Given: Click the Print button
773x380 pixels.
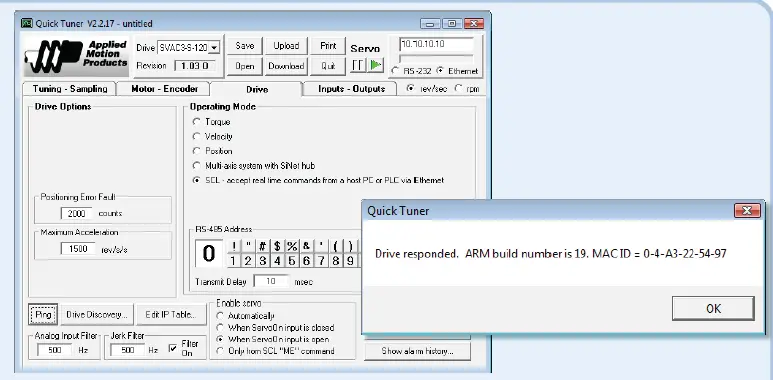Looking at the screenshot, I should tap(328, 46).
